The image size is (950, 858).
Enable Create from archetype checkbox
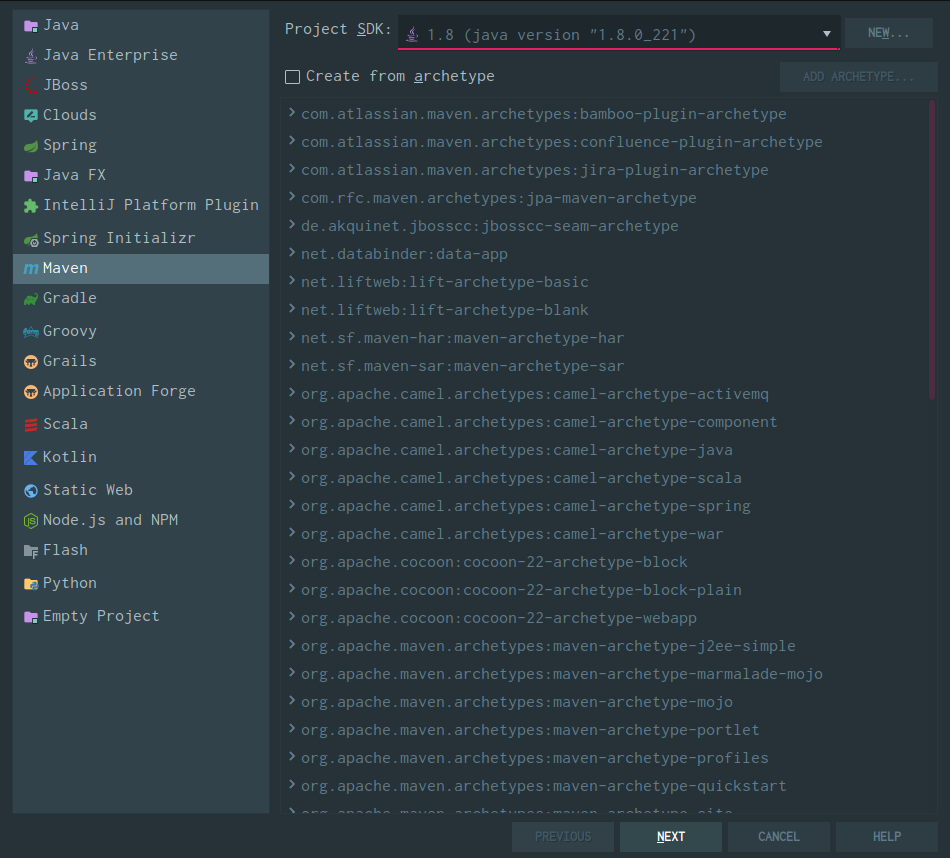[293, 77]
